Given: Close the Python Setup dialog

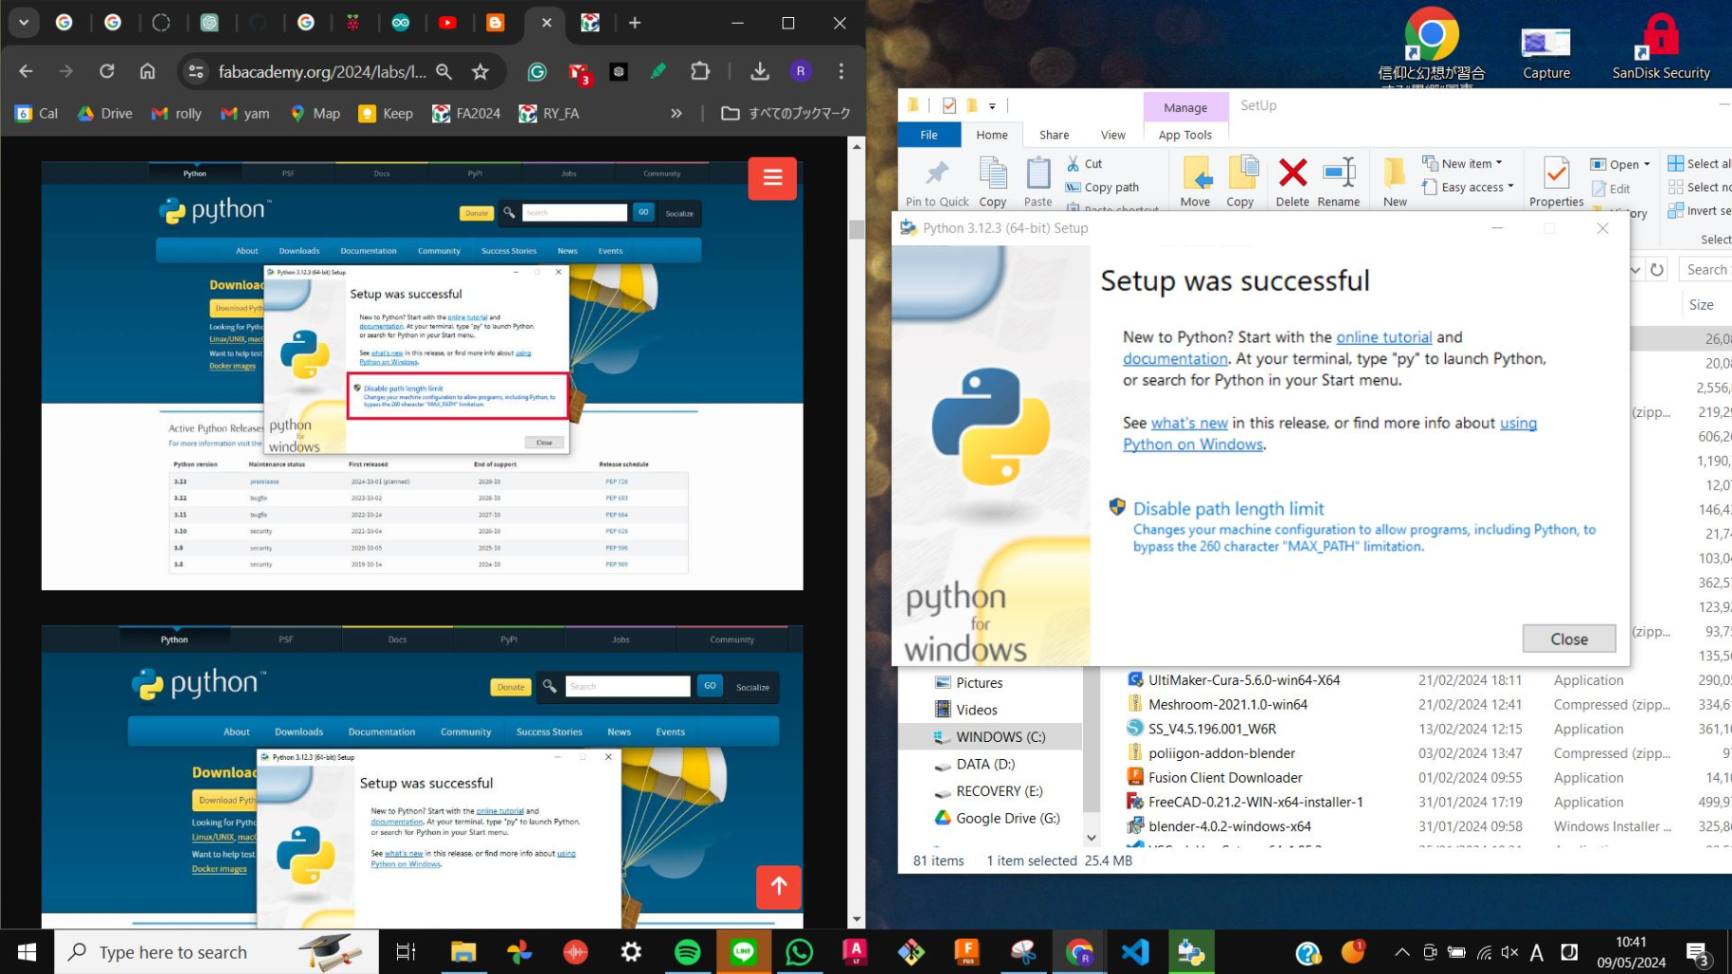Looking at the screenshot, I should point(1568,638).
